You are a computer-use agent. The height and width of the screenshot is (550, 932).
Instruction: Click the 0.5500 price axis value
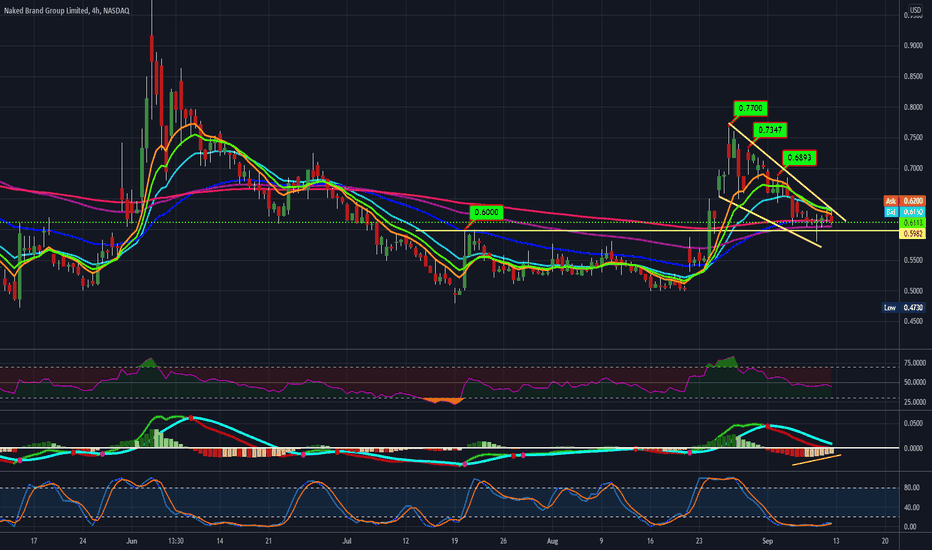pyautogui.click(x=913, y=260)
